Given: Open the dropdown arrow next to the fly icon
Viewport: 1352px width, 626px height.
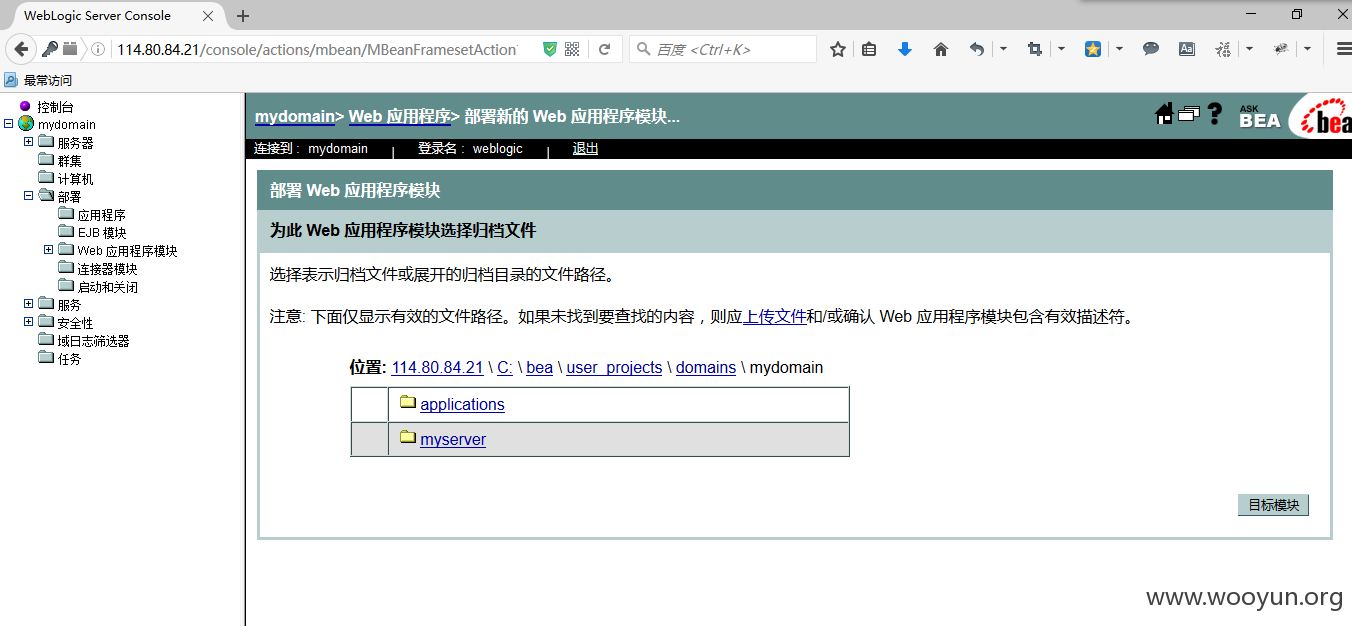Looking at the screenshot, I should [x=1307, y=49].
